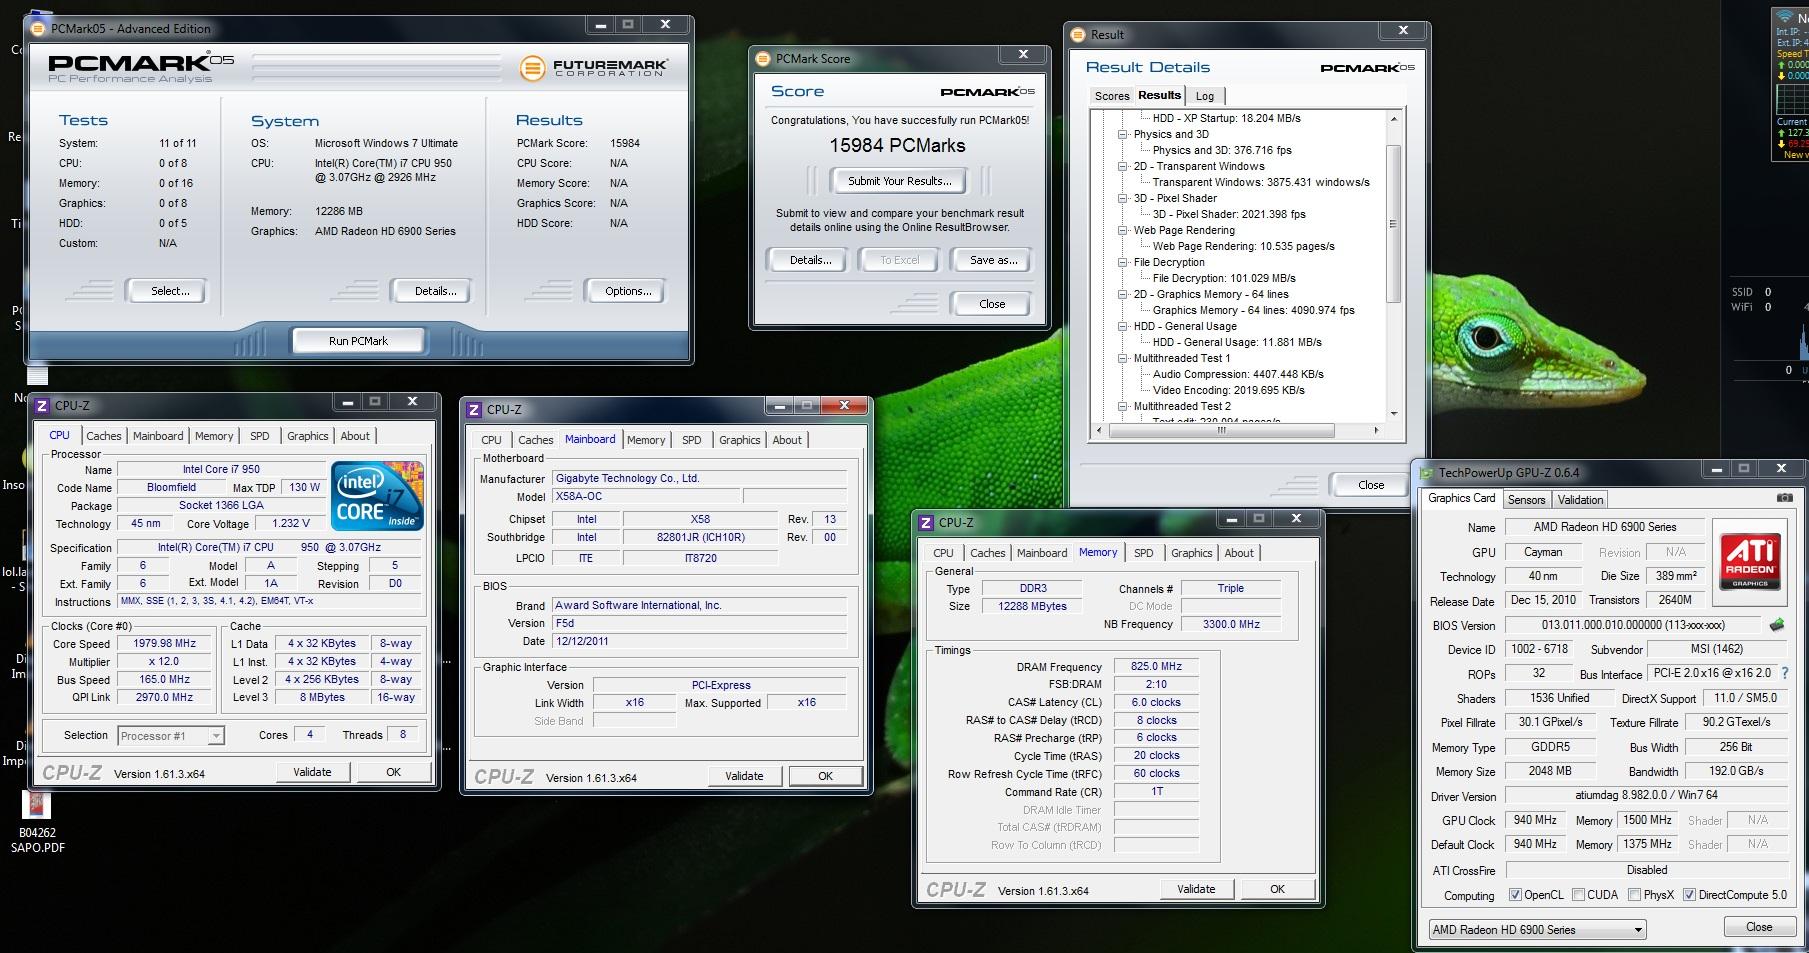Click the CPU-Z Core Speed value 1979.98 MHz
Viewport: 1809px width, 953px height.
[x=164, y=644]
